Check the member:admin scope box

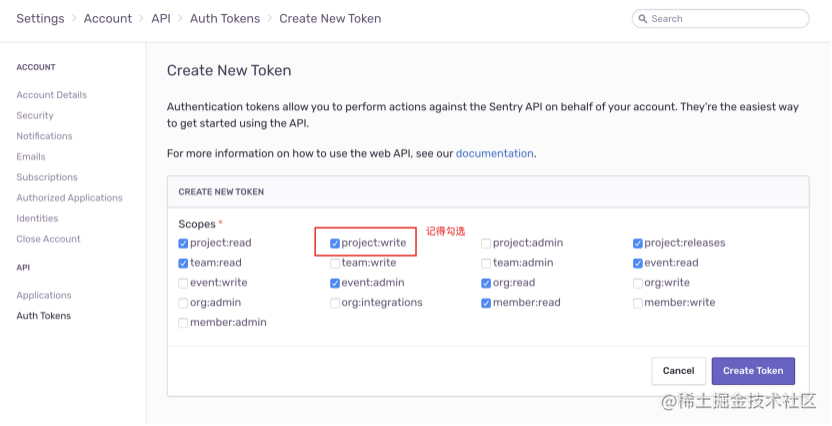click(183, 323)
